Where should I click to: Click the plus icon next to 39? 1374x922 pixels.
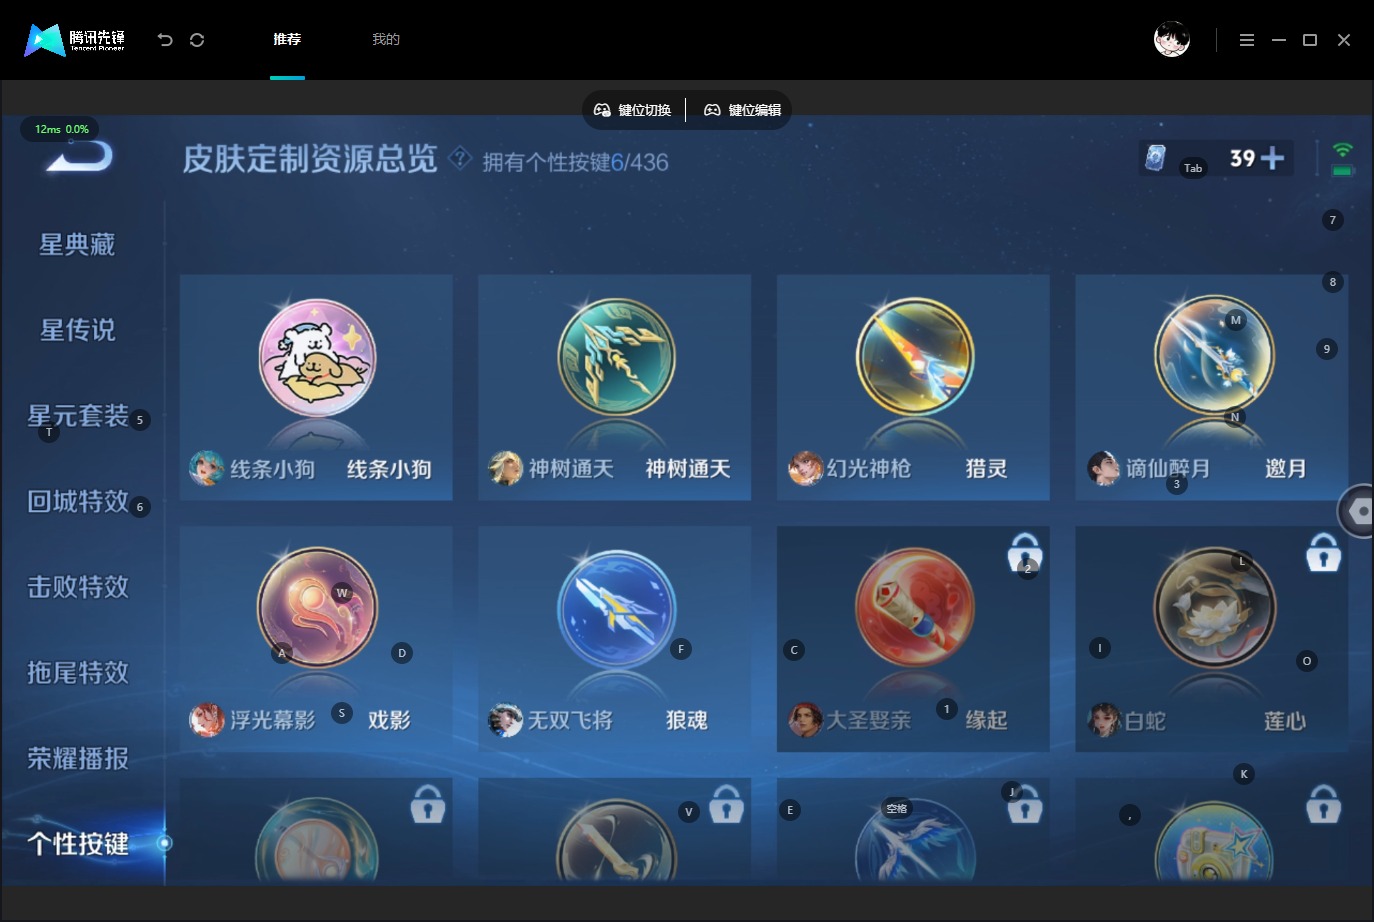(1273, 158)
